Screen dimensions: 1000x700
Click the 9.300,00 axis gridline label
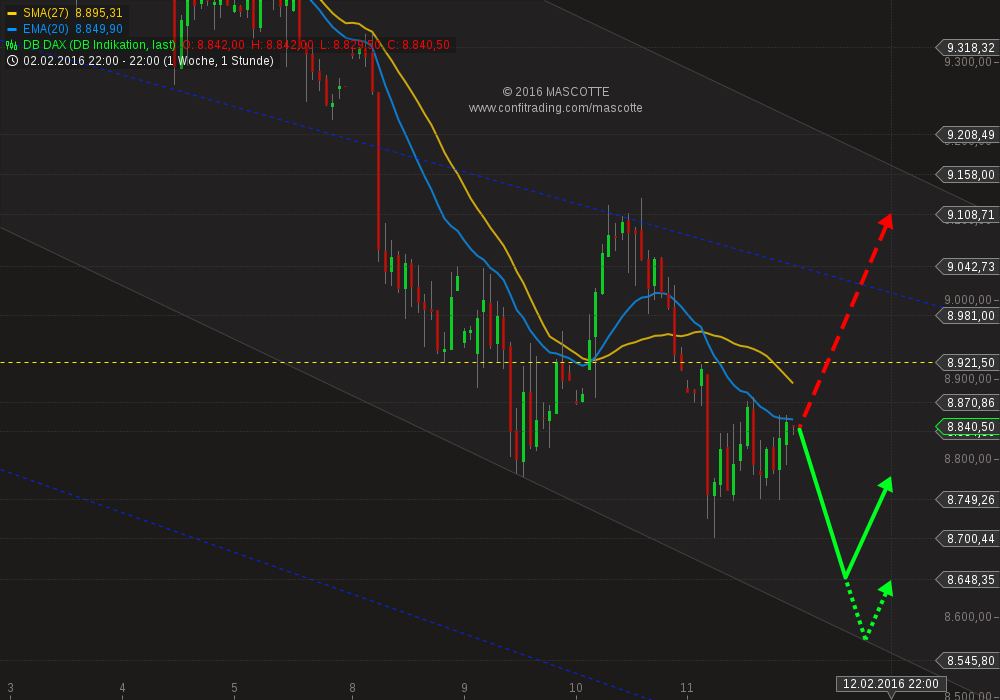(967, 62)
